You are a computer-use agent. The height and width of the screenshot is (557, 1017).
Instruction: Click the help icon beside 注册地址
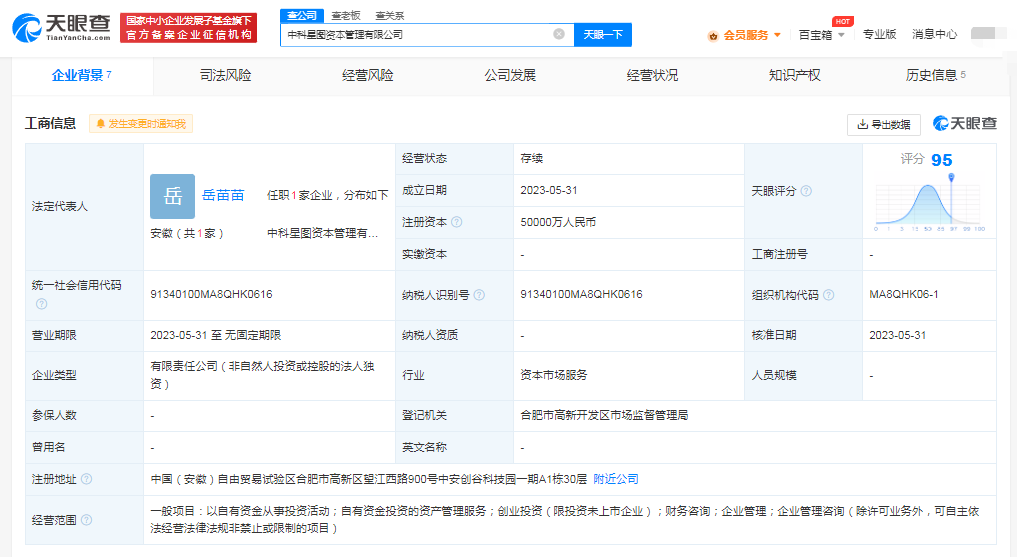[x=86, y=479]
